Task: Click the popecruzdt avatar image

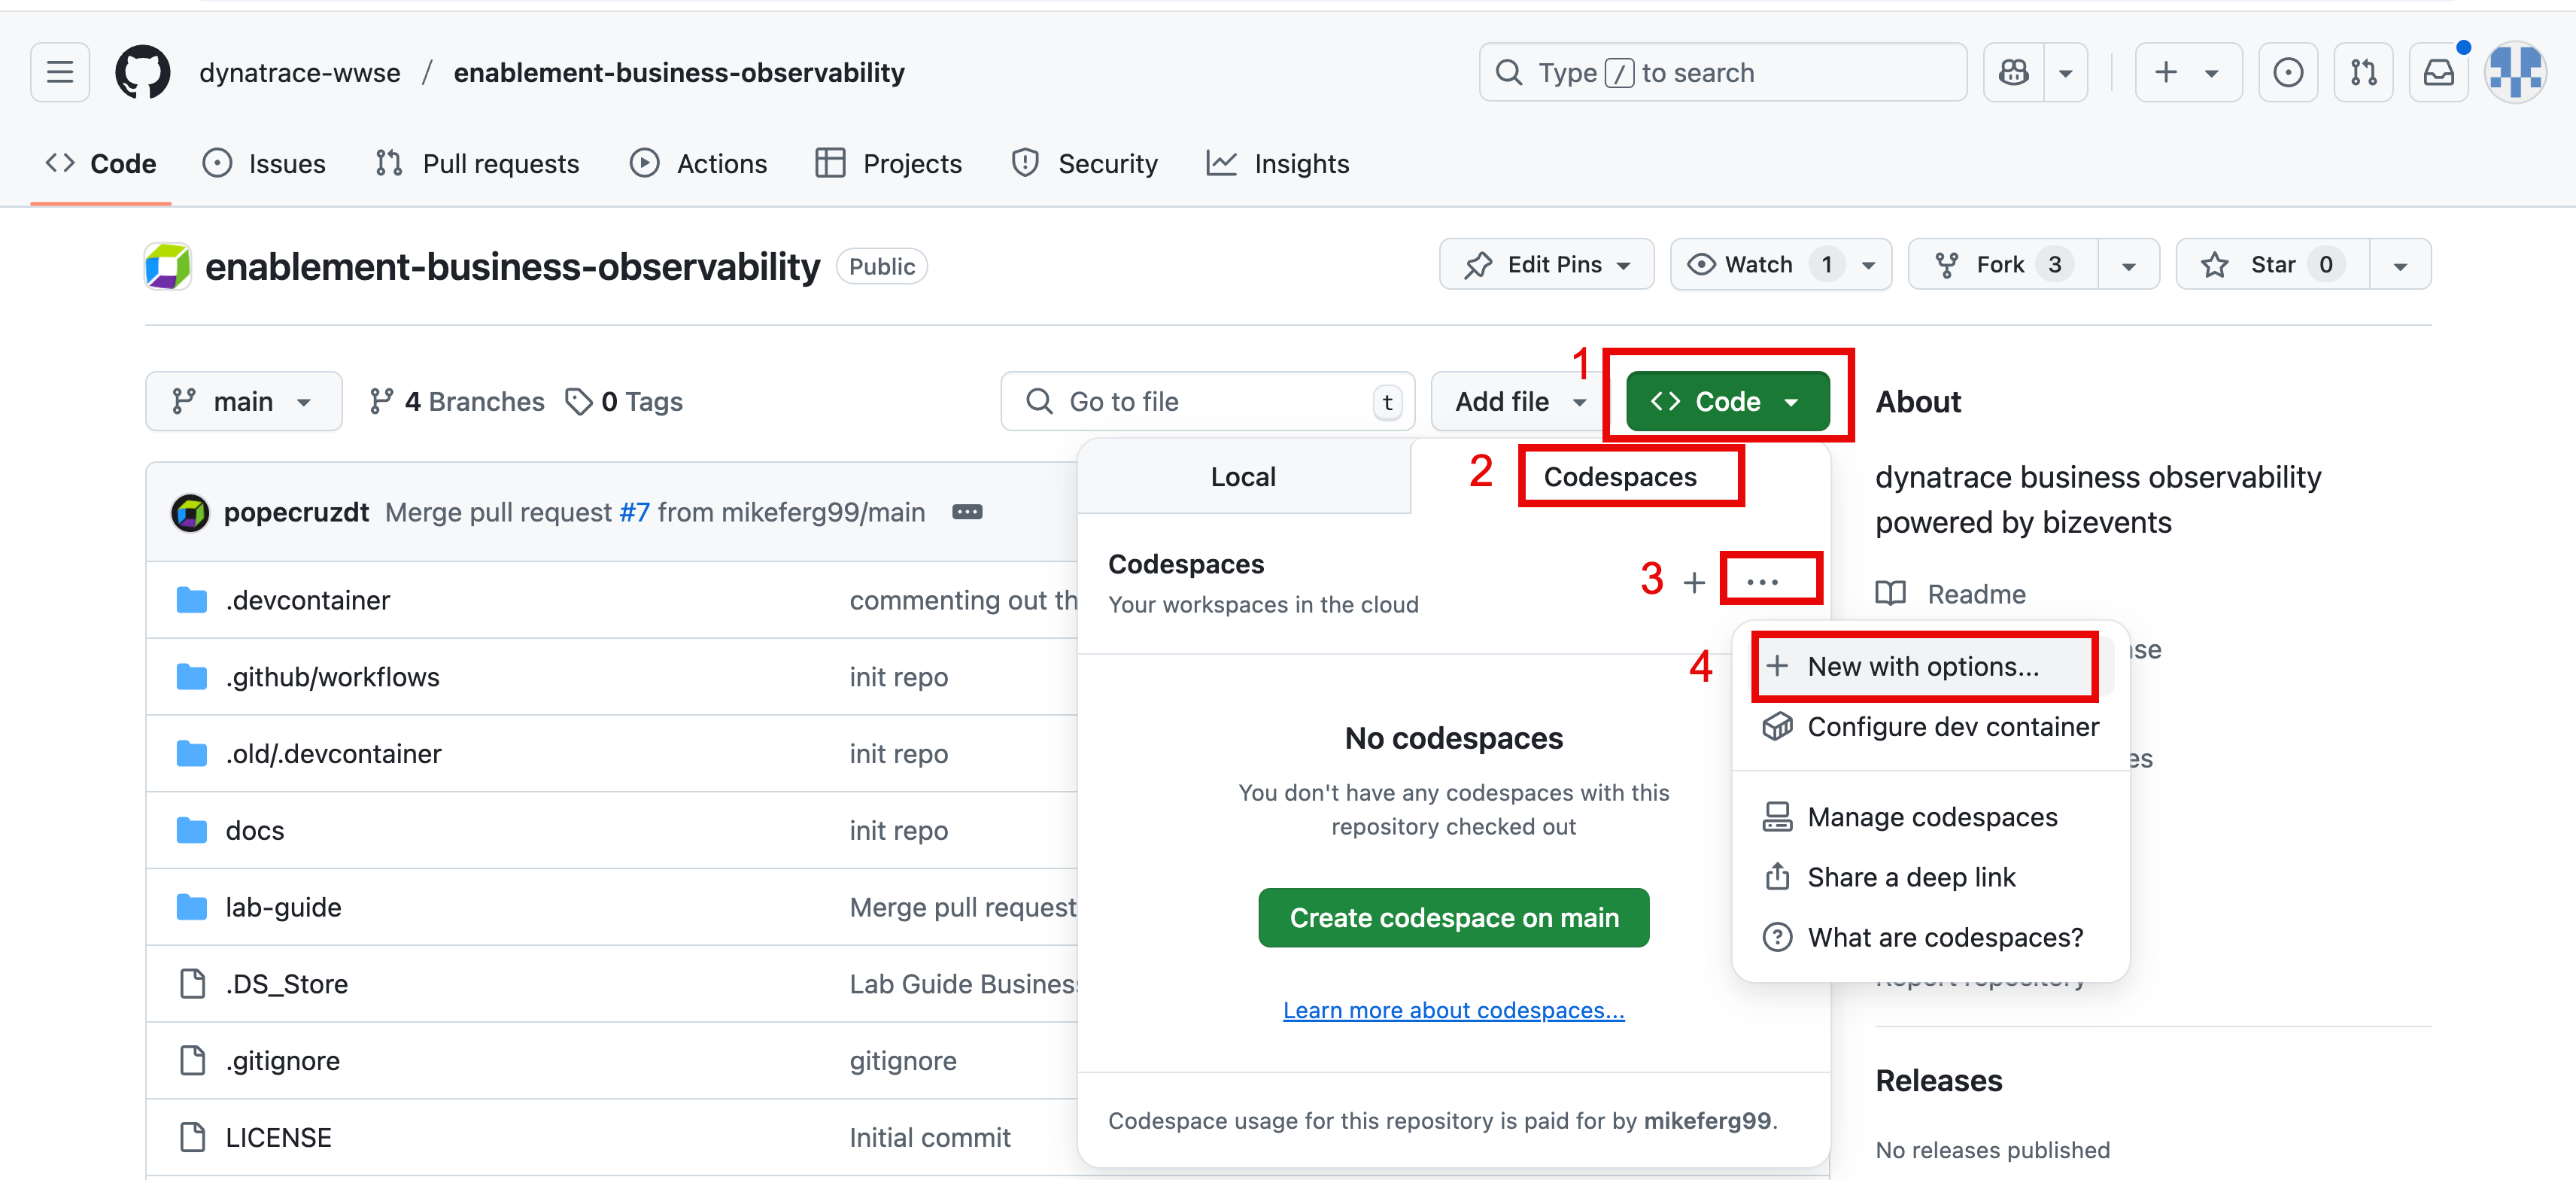Action: 190,512
